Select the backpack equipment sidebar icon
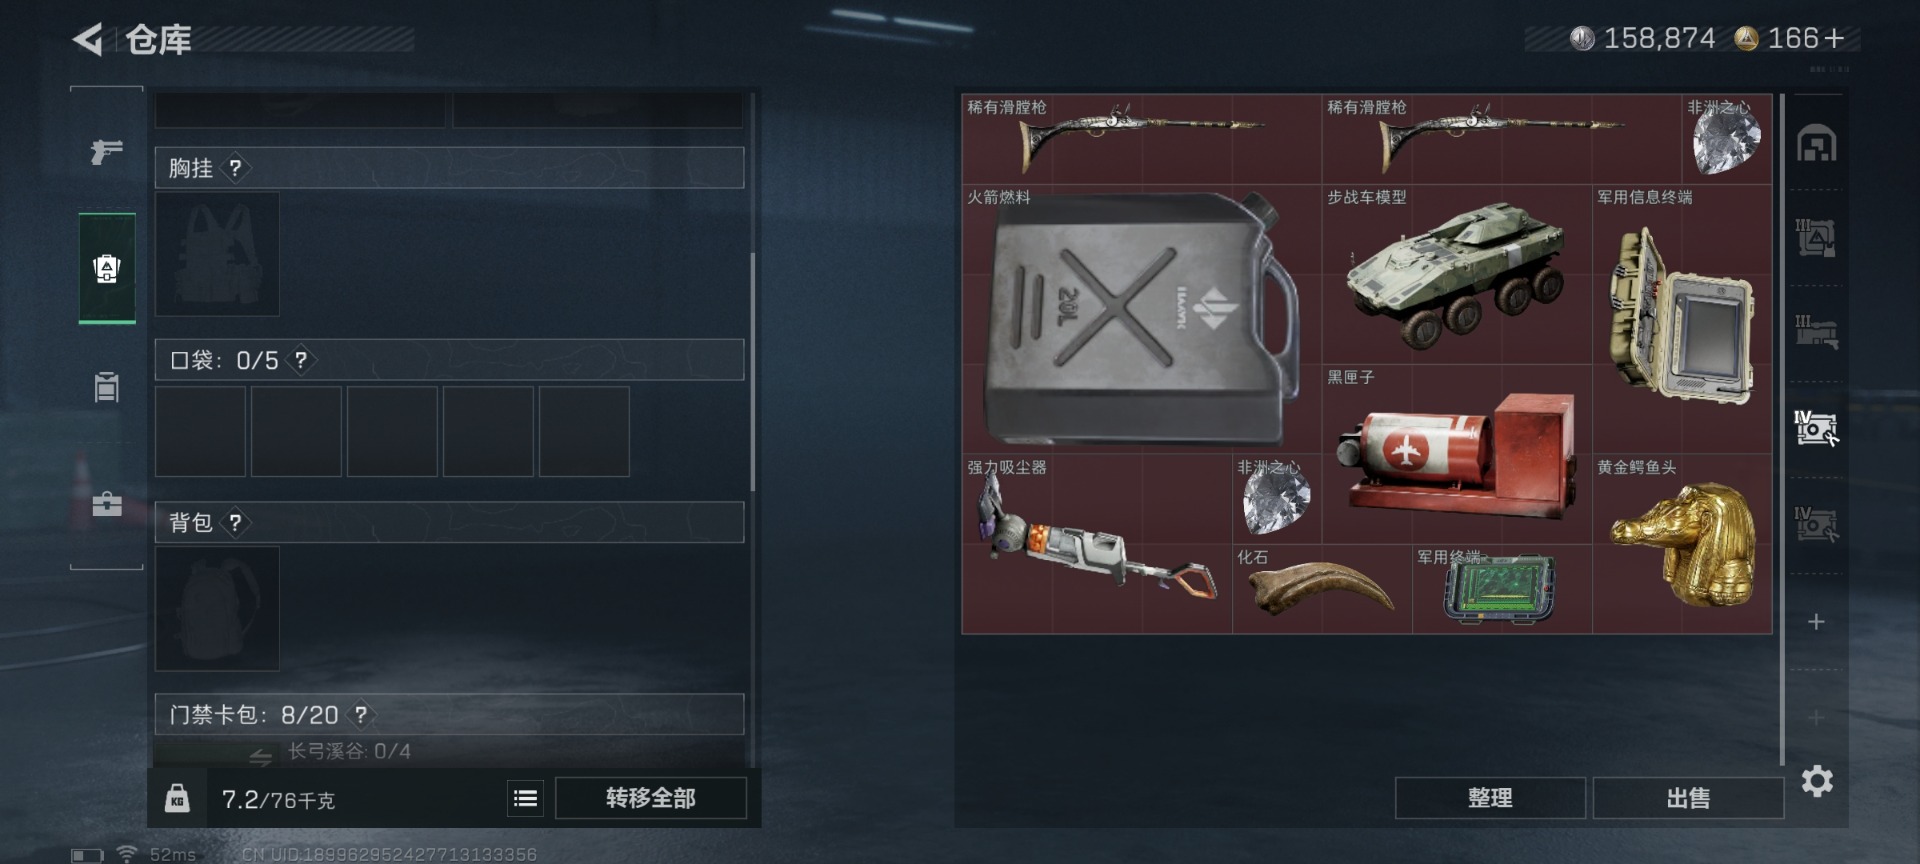This screenshot has width=1920, height=864. [107, 268]
